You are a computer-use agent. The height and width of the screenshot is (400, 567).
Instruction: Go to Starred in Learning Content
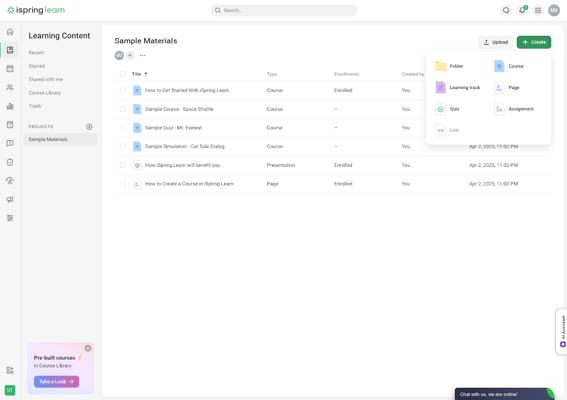coord(37,66)
